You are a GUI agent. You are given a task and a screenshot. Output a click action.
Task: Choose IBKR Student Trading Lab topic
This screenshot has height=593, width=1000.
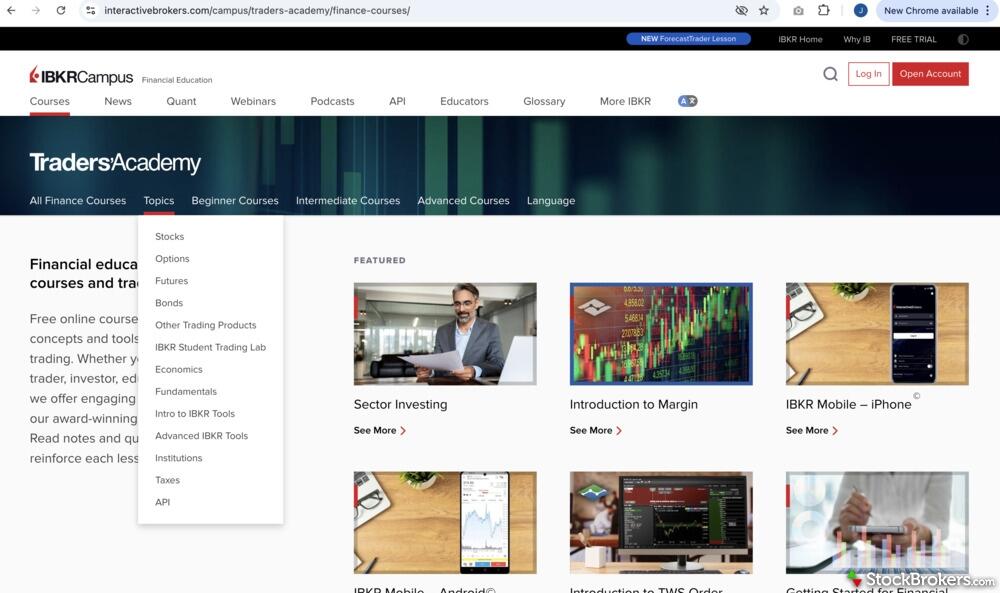210,347
